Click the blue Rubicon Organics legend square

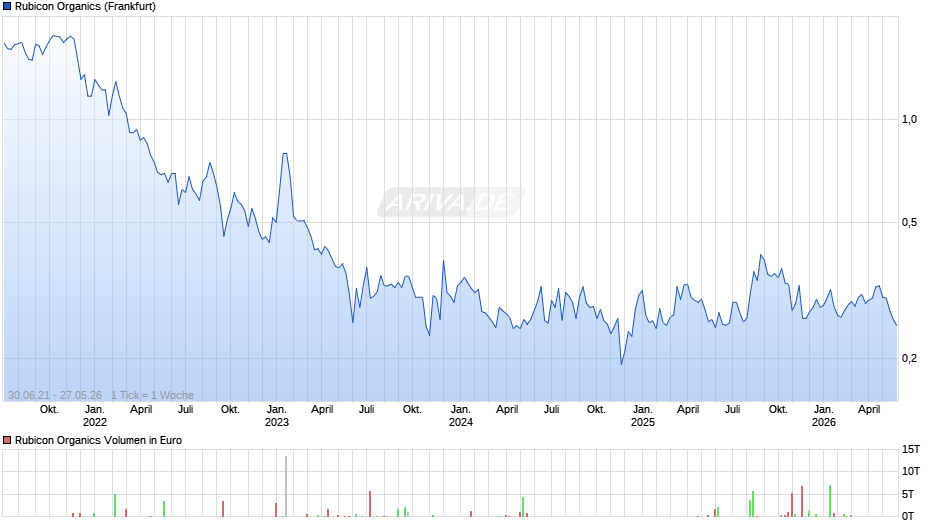pyautogui.click(x=7, y=7)
